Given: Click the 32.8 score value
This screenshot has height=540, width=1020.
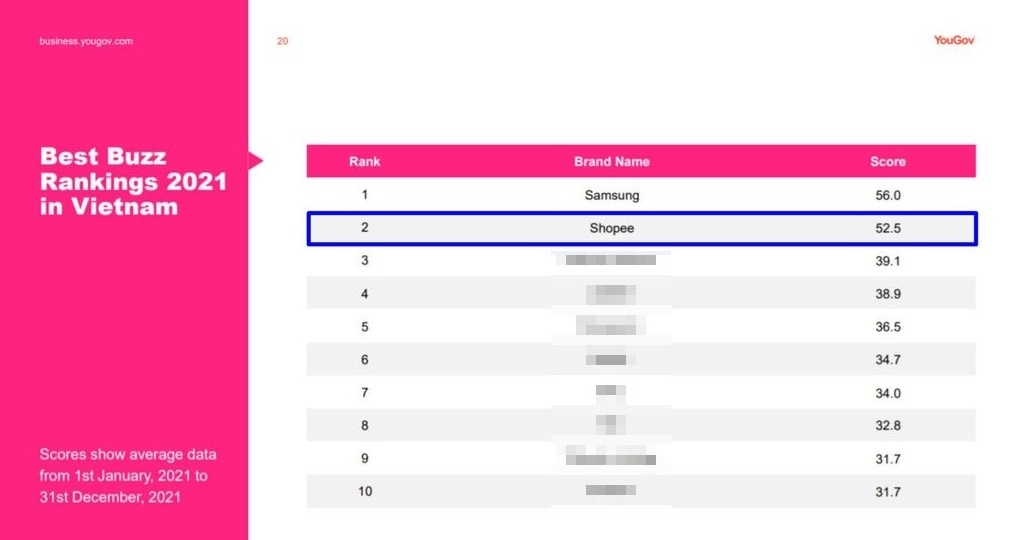Looking at the screenshot, I should pyautogui.click(x=887, y=426).
